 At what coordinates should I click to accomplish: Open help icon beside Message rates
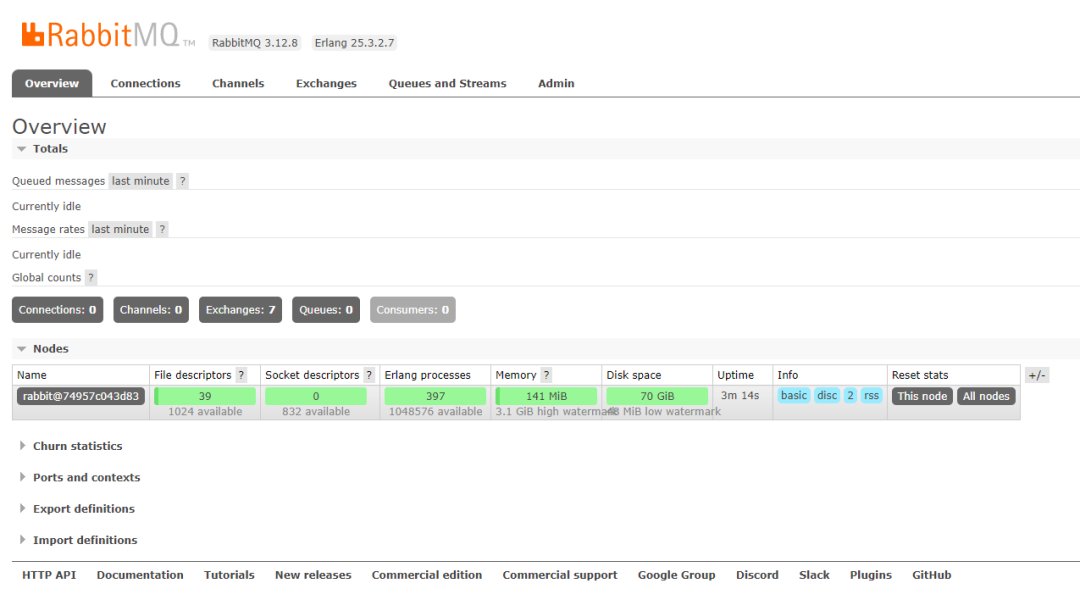pos(163,229)
